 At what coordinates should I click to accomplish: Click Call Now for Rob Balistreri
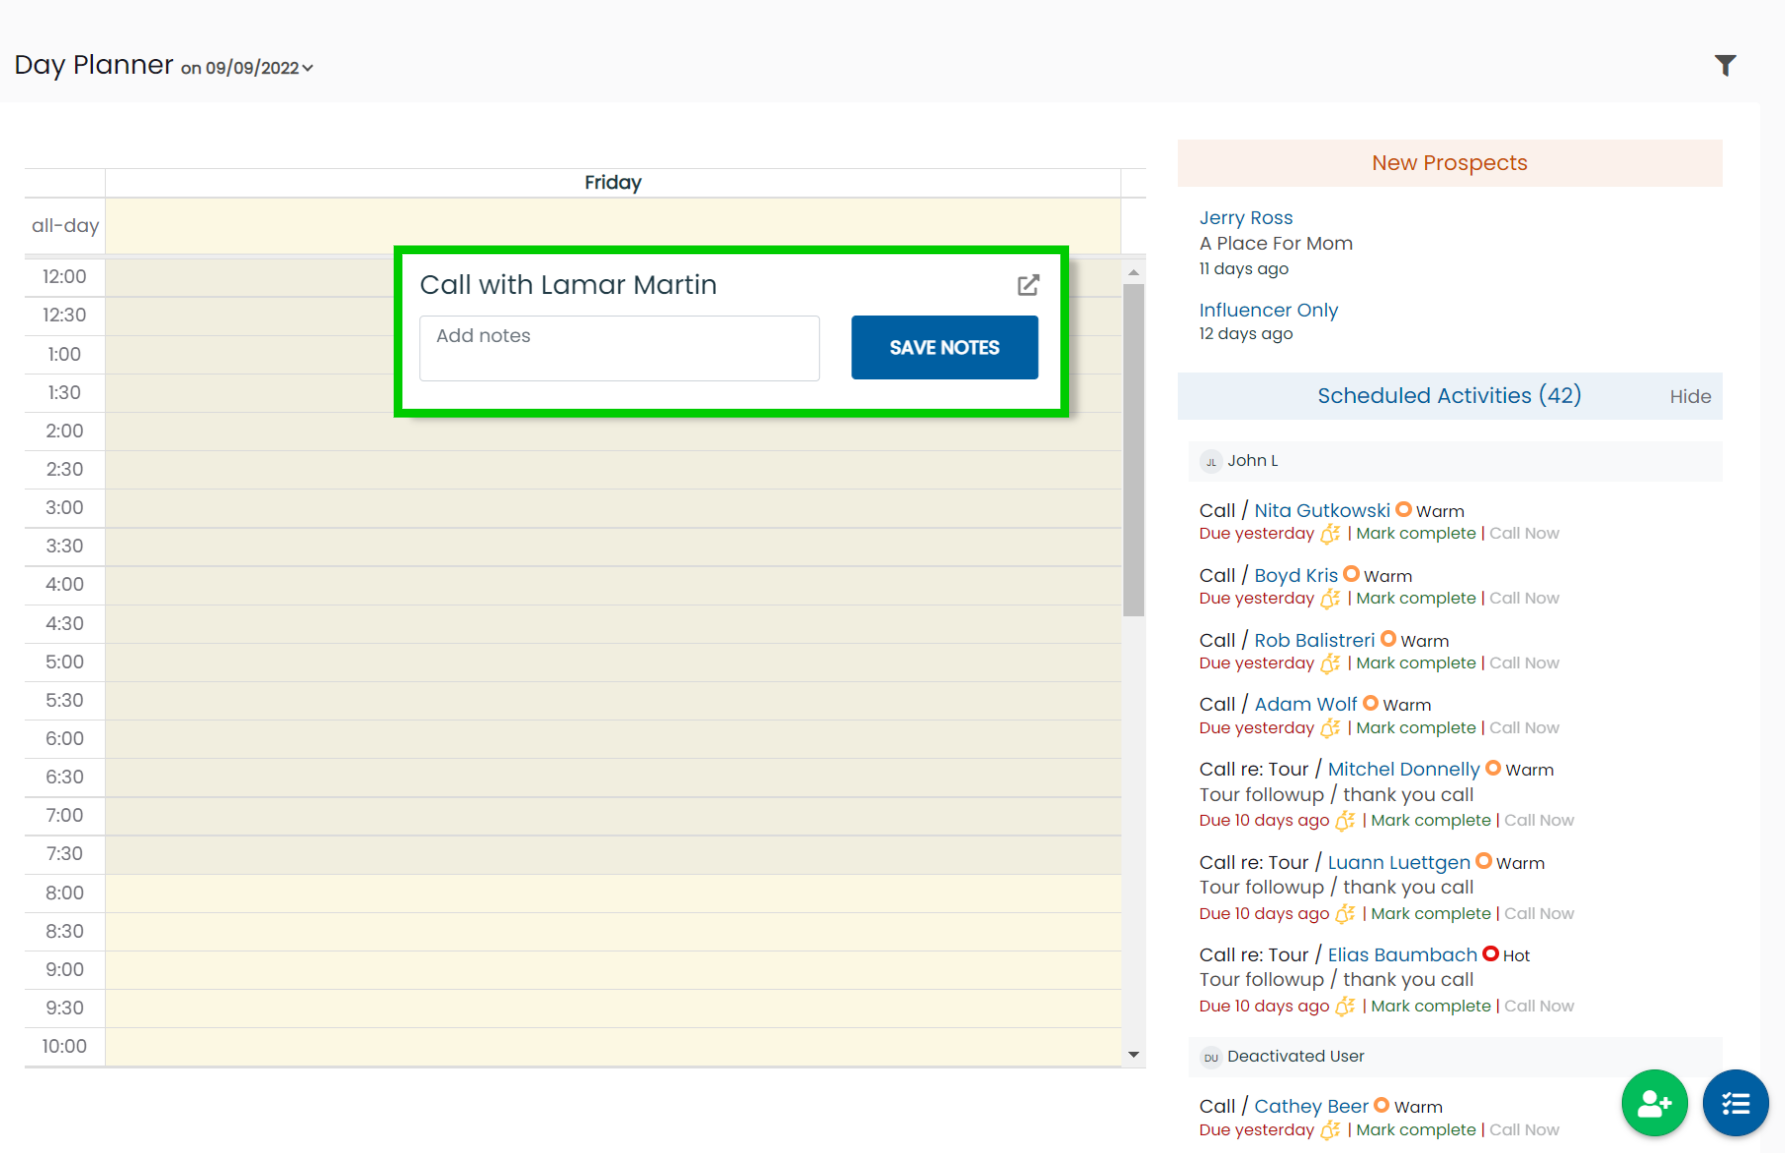point(1524,663)
